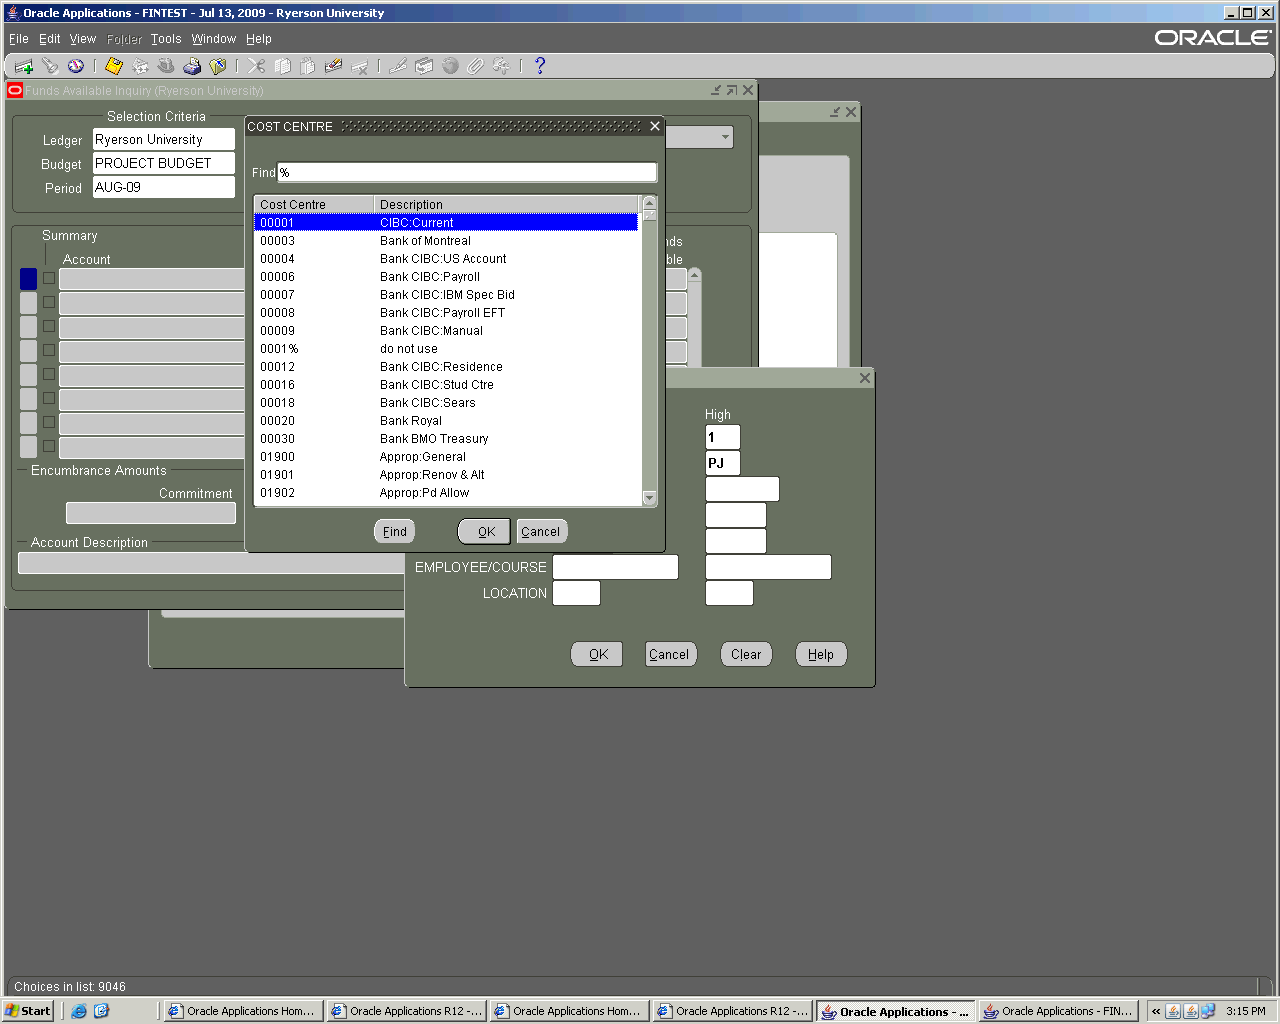Click the Clear button
1280x1024 pixels.
745,655
